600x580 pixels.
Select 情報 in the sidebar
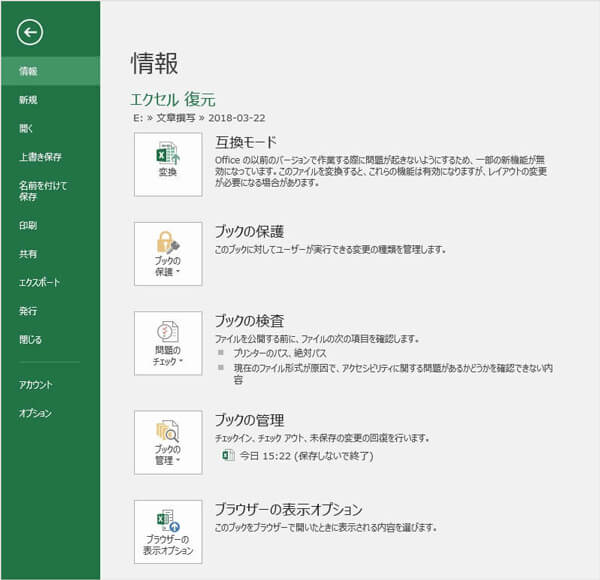pyautogui.click(x=51, y=71)
